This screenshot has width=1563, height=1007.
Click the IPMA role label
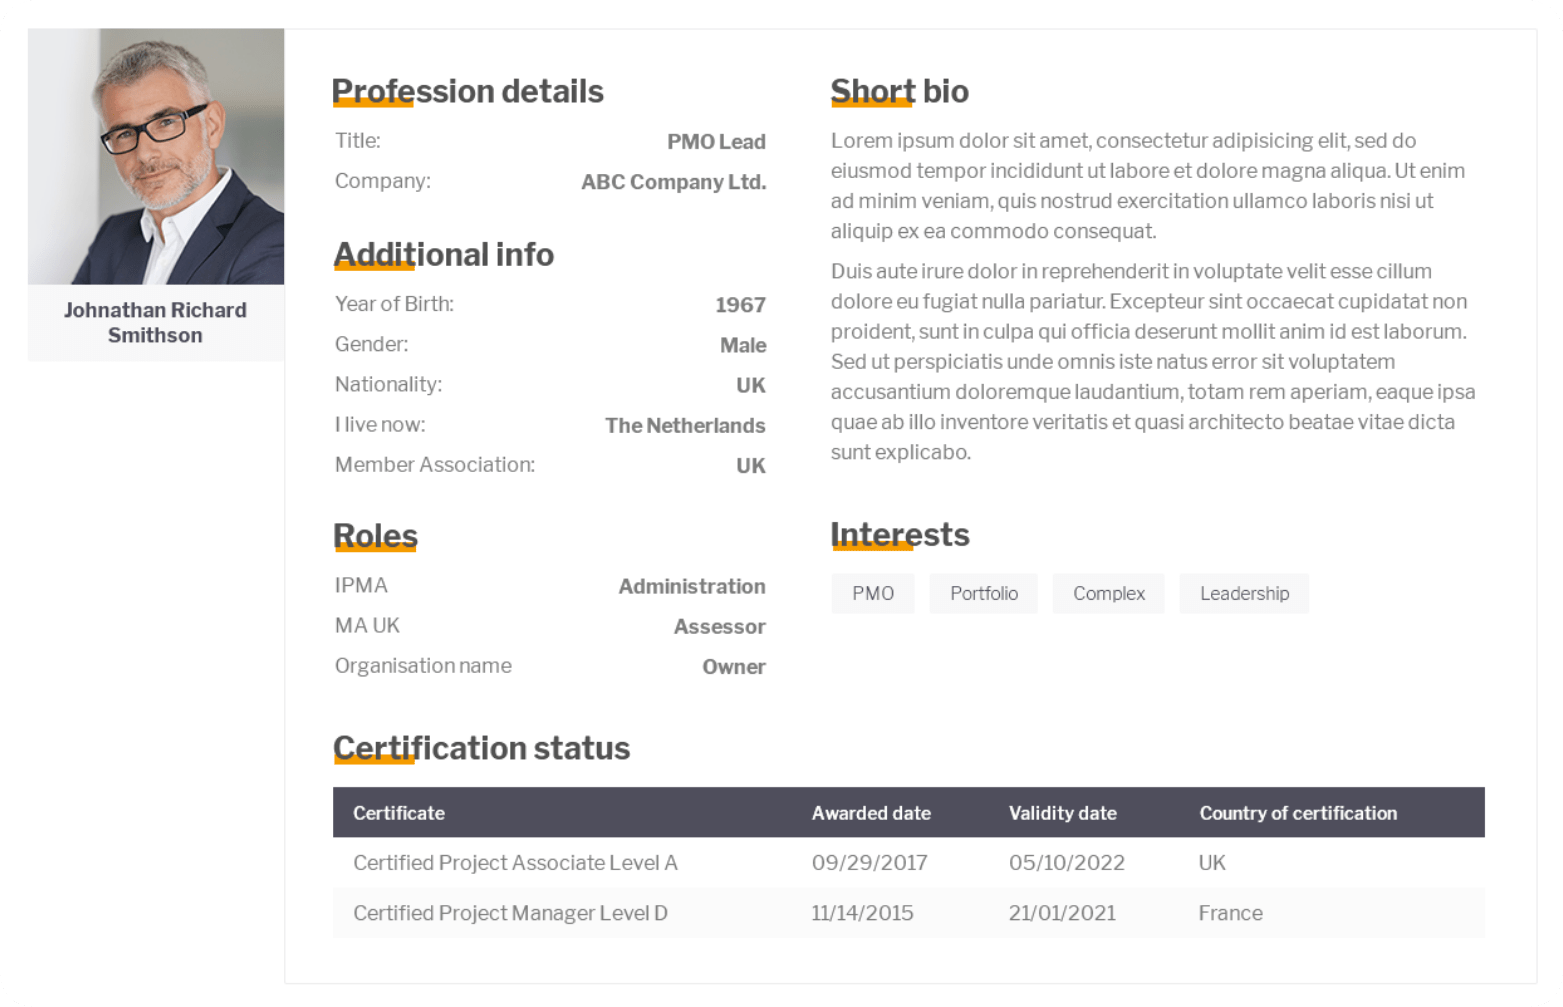point(361,585)
